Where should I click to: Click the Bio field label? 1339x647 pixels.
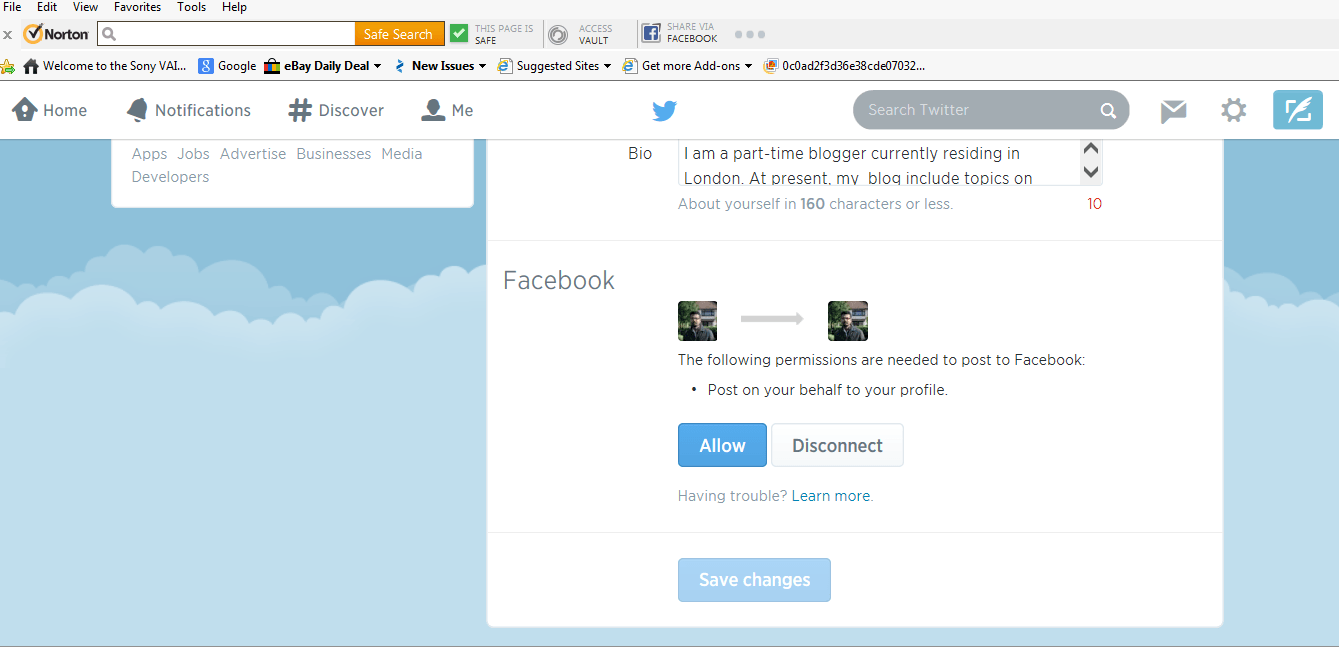[640, 154]
